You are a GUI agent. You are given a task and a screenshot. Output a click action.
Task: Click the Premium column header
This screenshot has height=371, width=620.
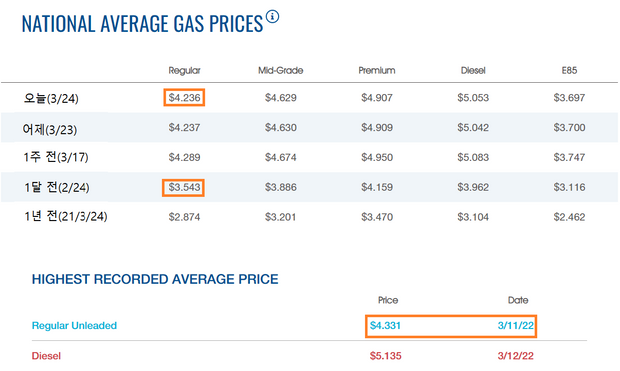(377, 70)
